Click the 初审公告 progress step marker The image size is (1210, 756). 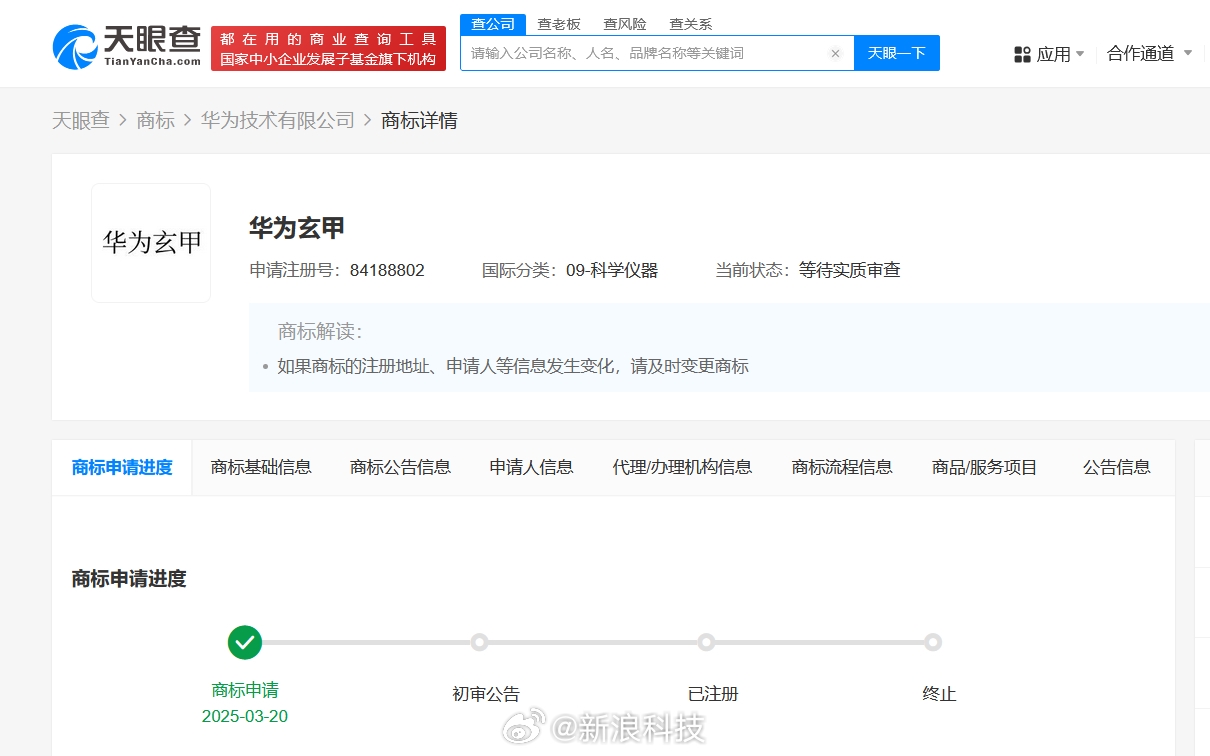click(x=479, y=642)
